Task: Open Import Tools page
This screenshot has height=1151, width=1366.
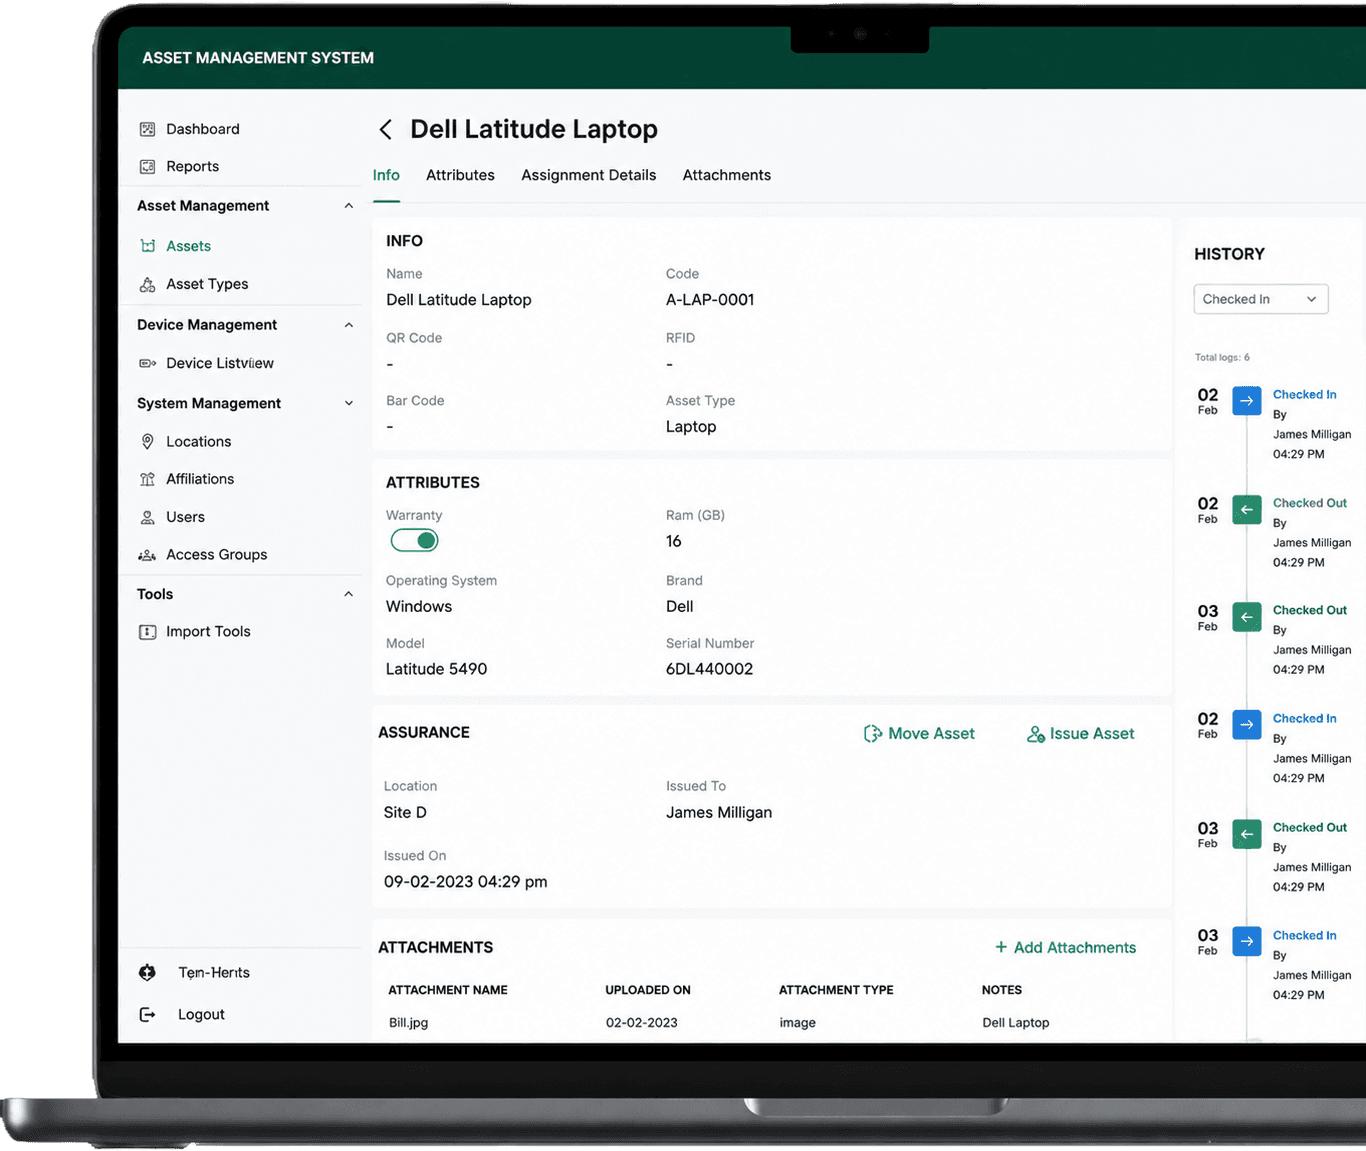Action: click(x=208, y=632)
